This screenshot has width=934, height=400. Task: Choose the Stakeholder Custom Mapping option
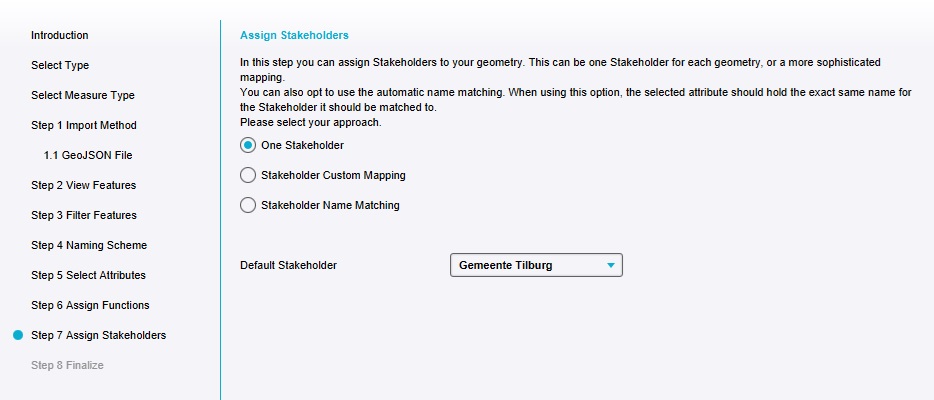(248, 175)
